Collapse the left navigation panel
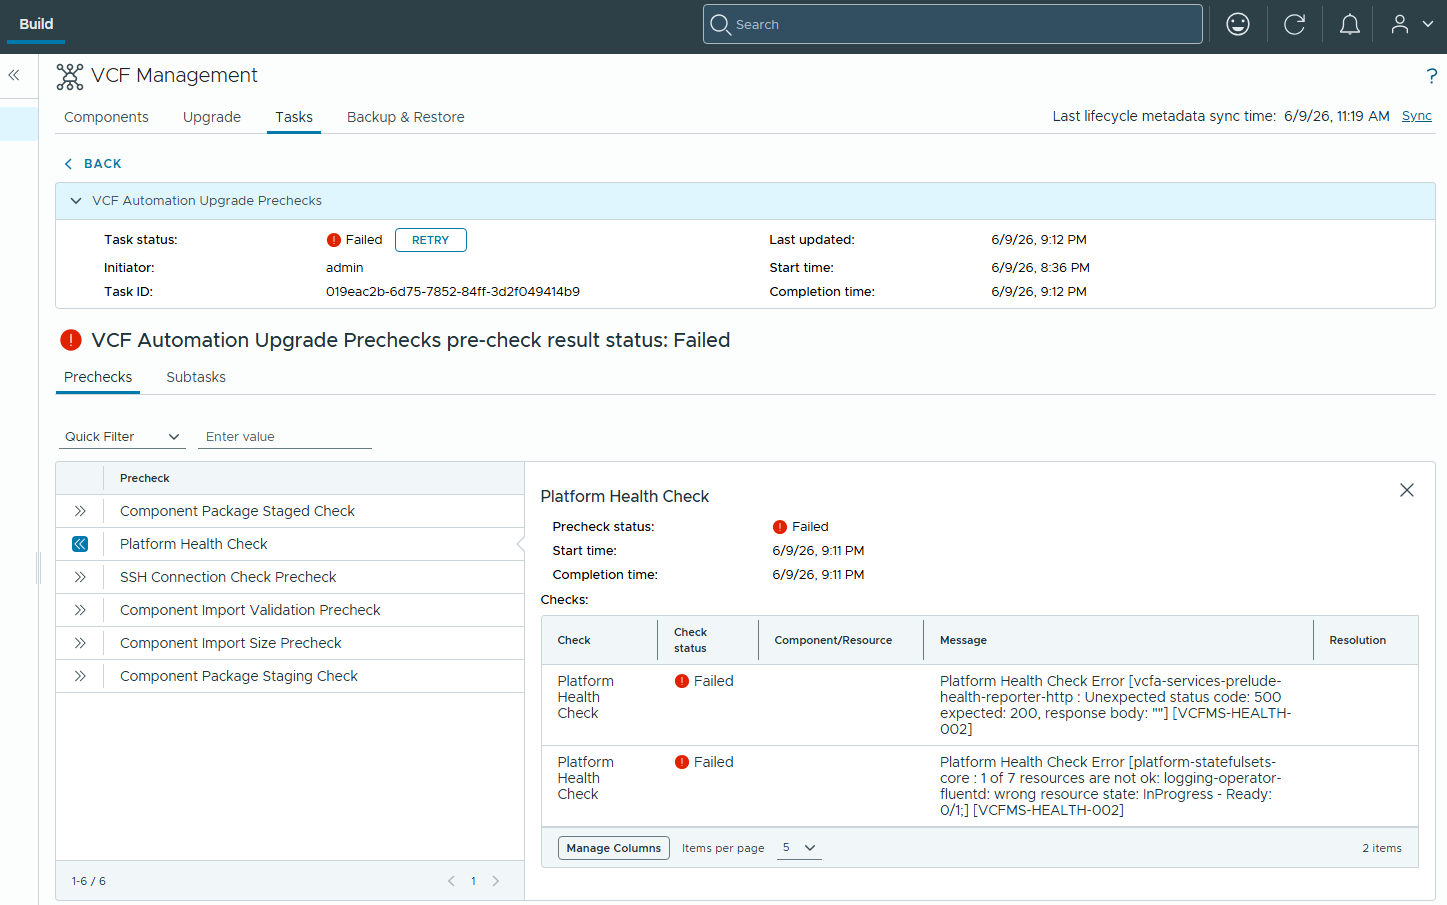Viewport: 1447px width, 905px height. click(x=14, y=75)
